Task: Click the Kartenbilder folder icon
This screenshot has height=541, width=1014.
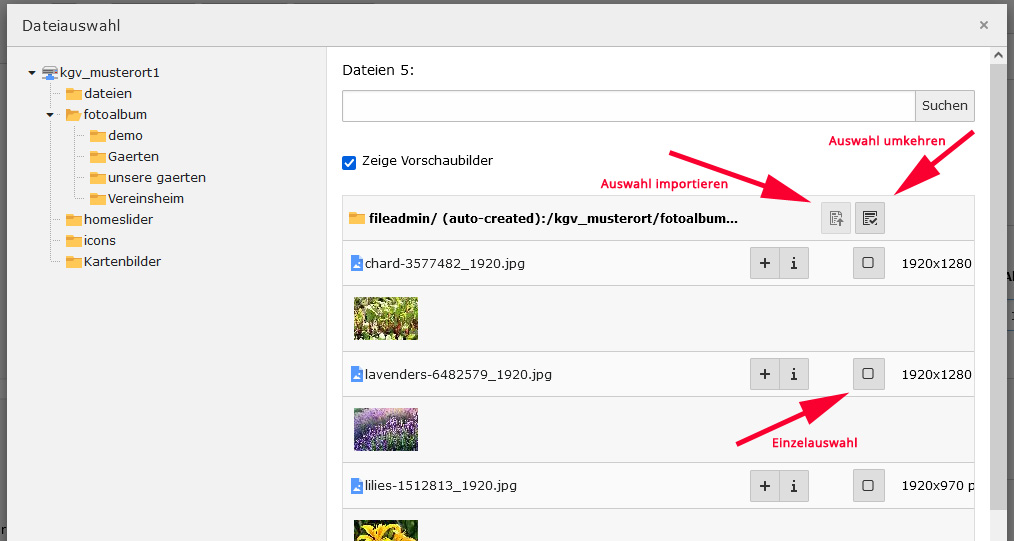Action: (x=74, y=262)
